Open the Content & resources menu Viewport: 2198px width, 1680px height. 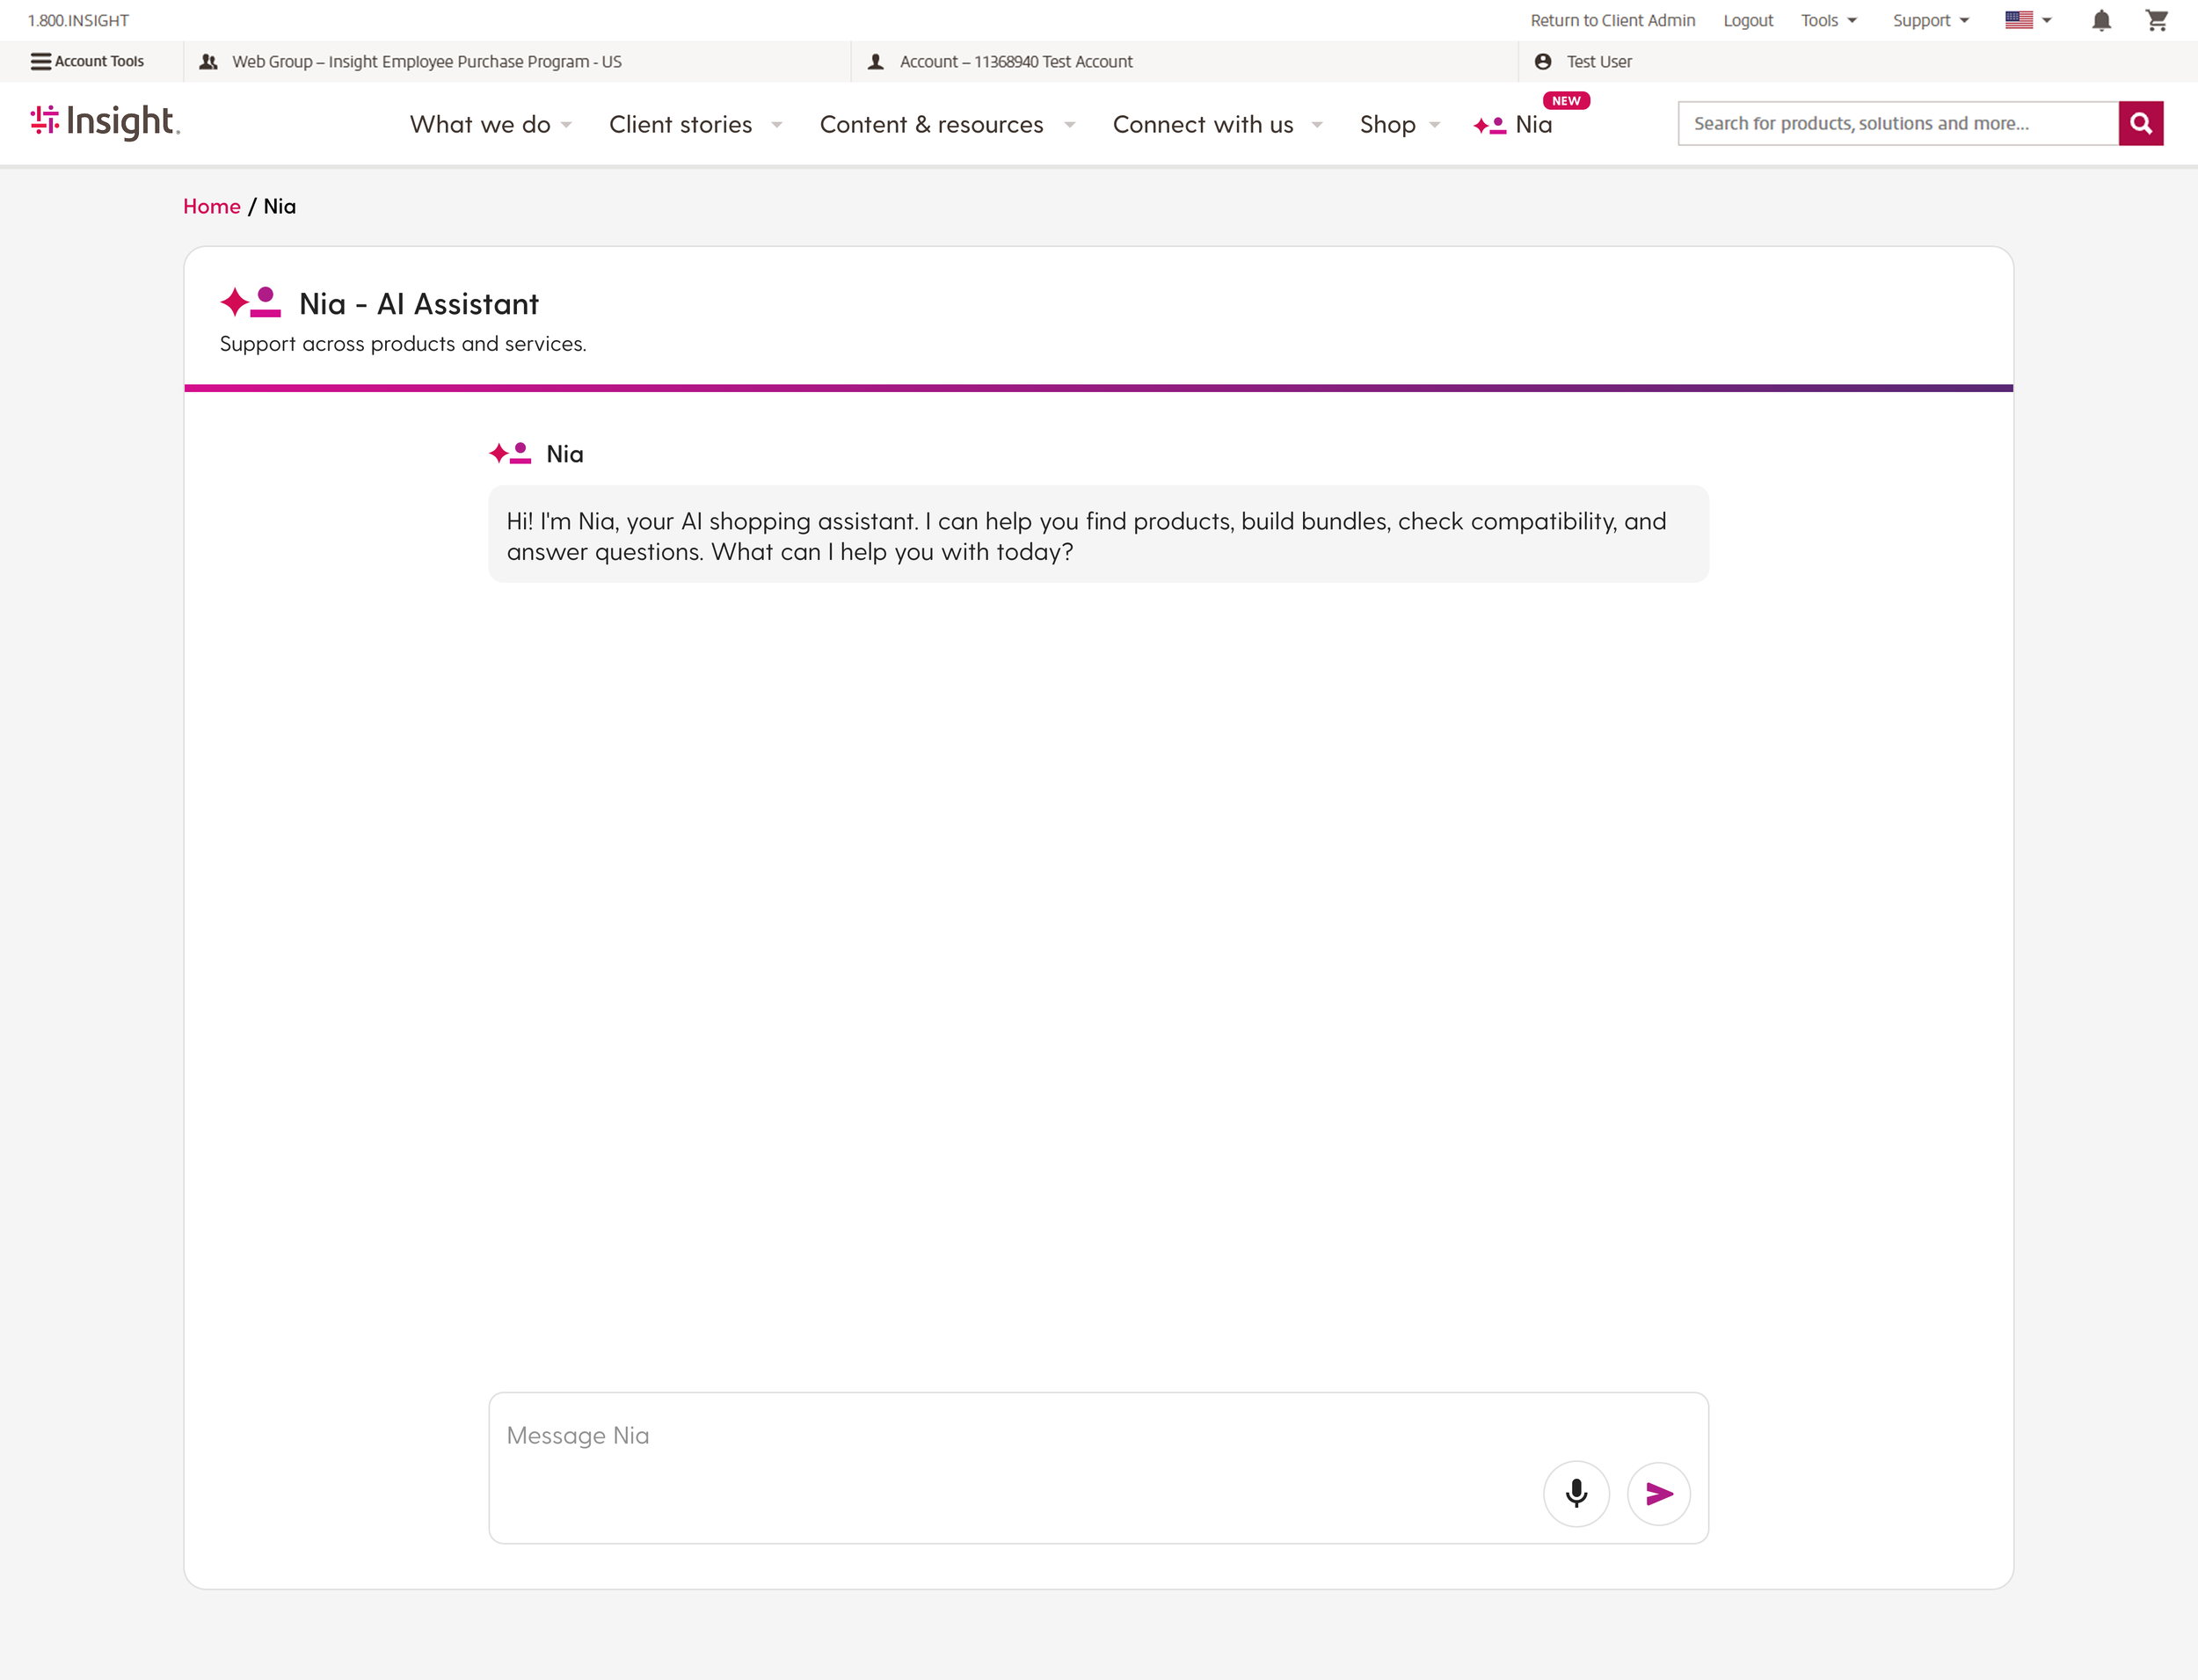coord(946,124)
